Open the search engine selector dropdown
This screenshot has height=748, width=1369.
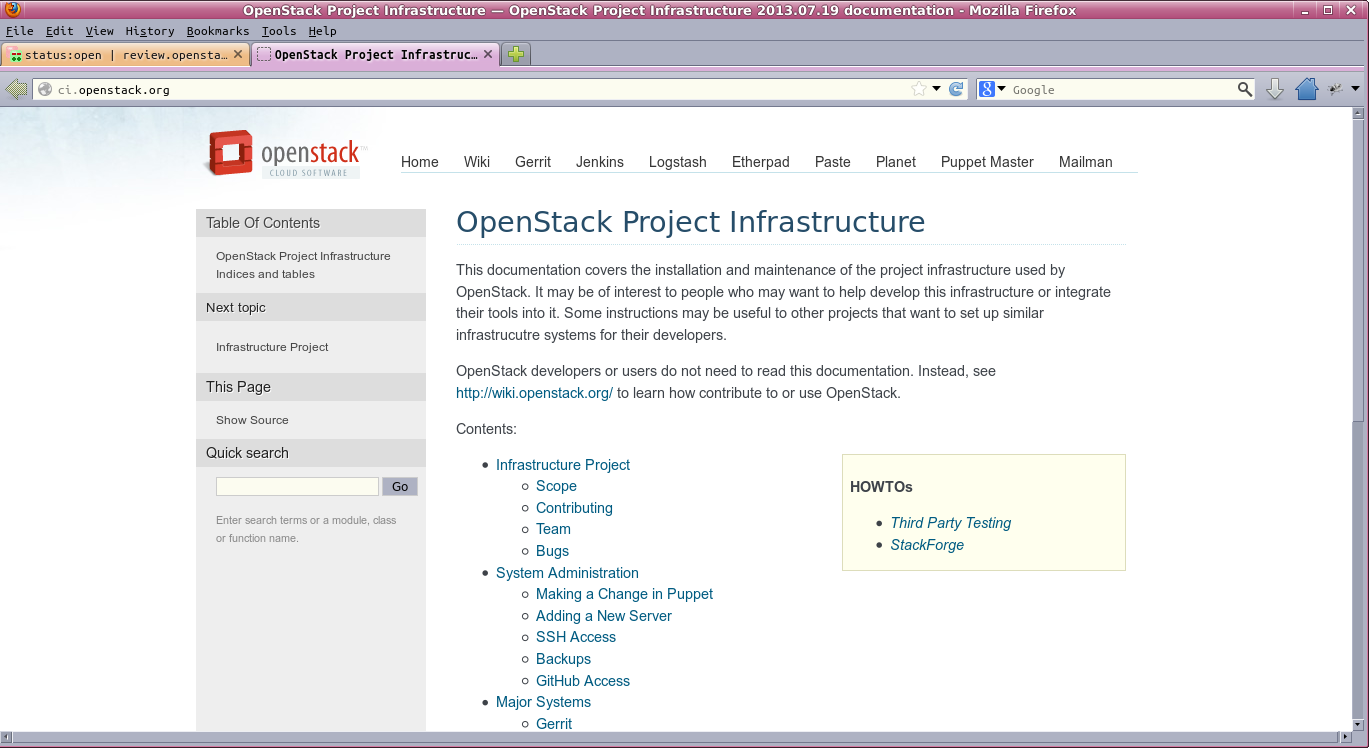point(992,90)
